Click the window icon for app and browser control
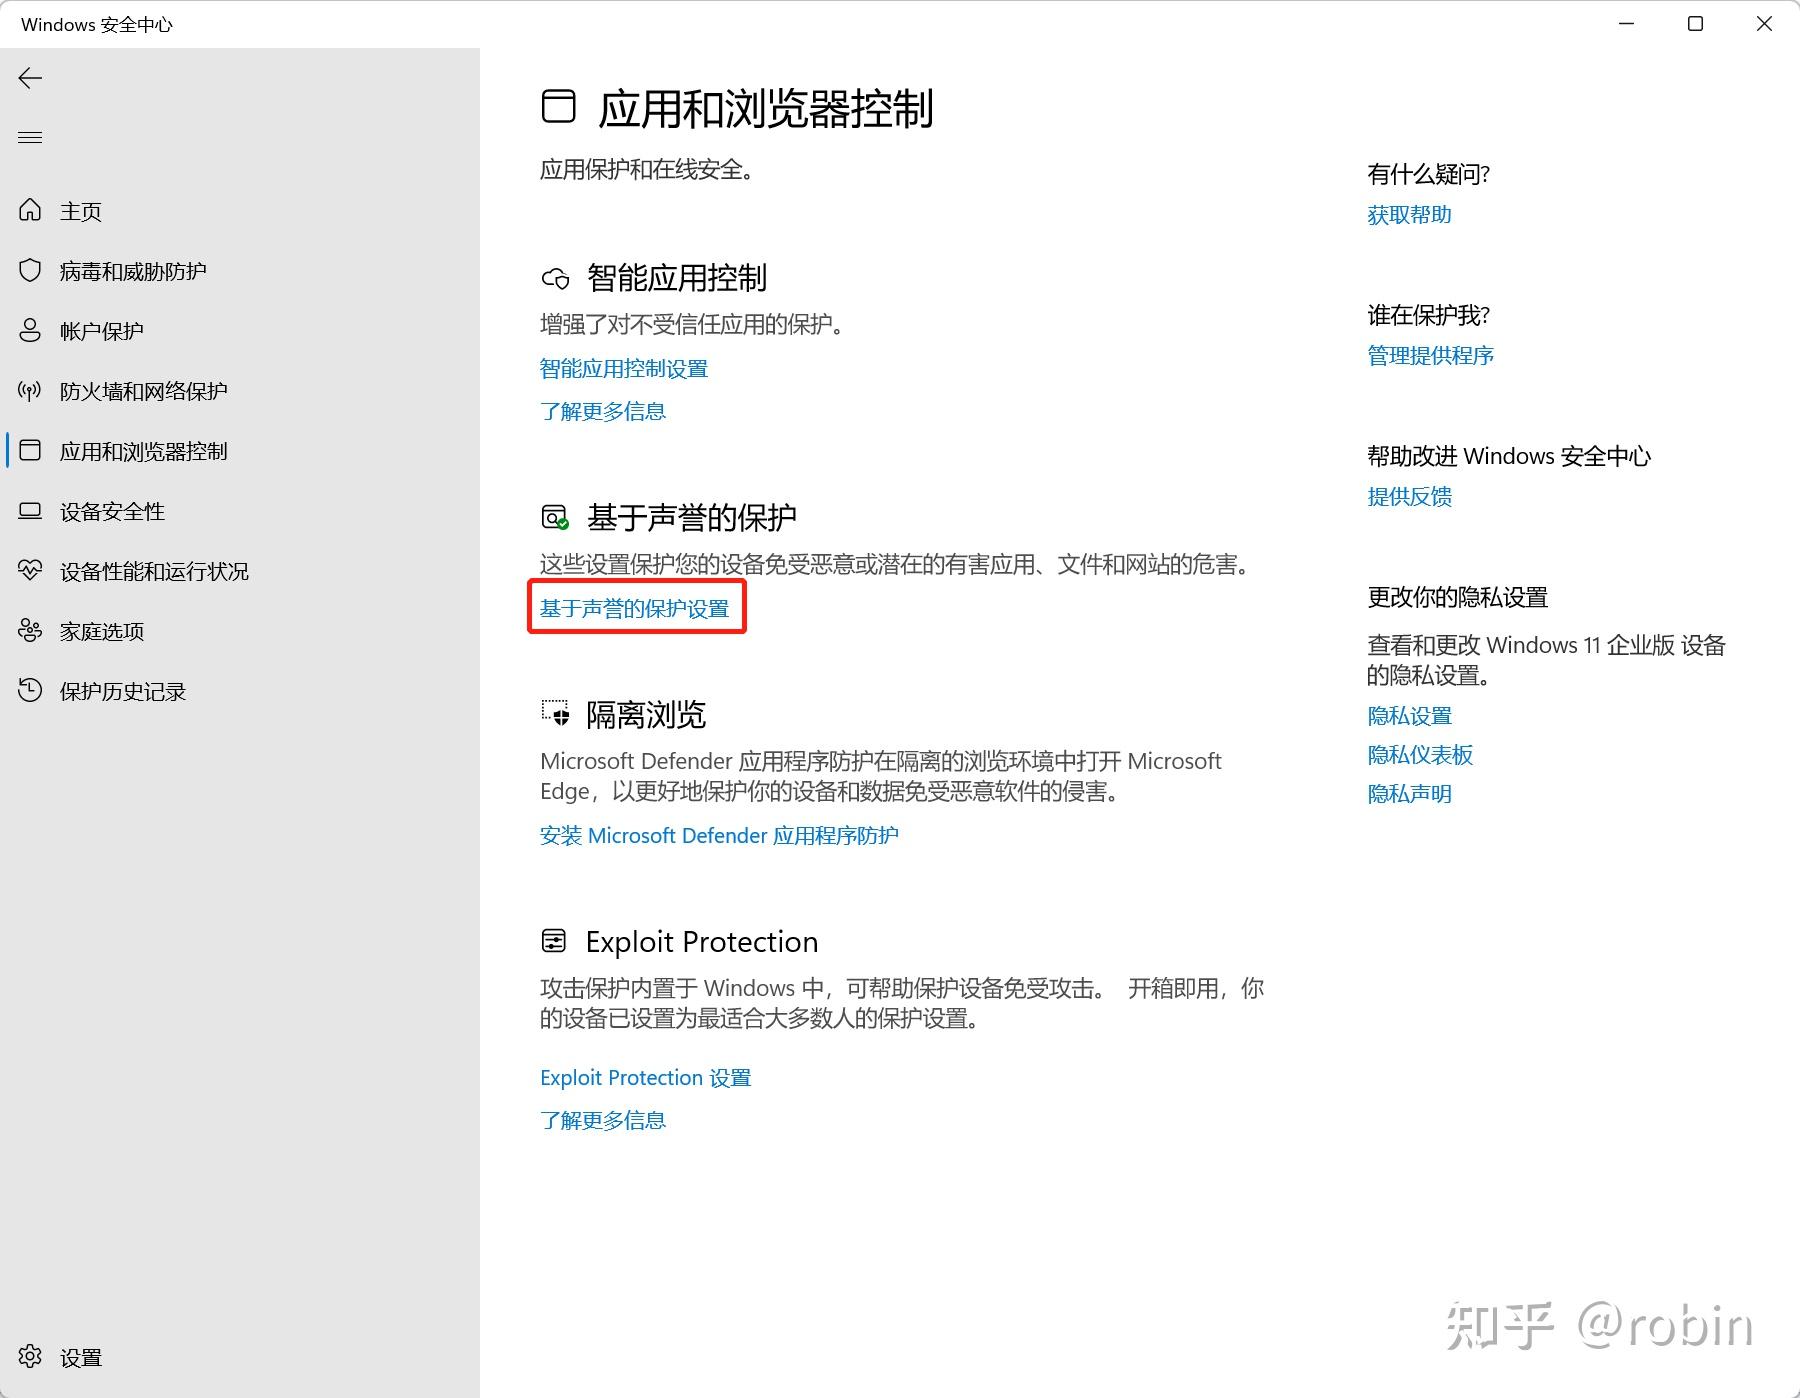This screenshot has height=1398, width=1800. point(30,450)
